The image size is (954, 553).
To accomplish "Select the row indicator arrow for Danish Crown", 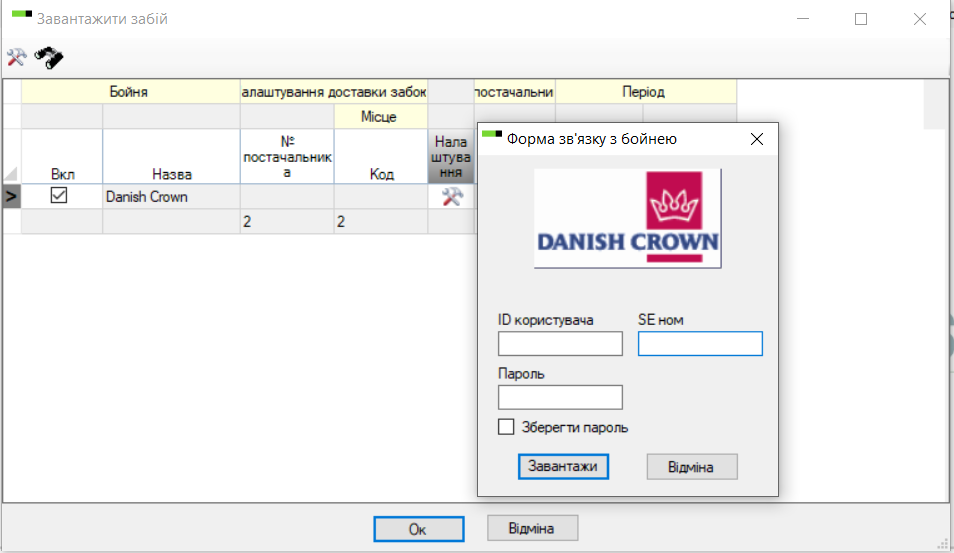I will pyautogui.click(x=12, y=197).
